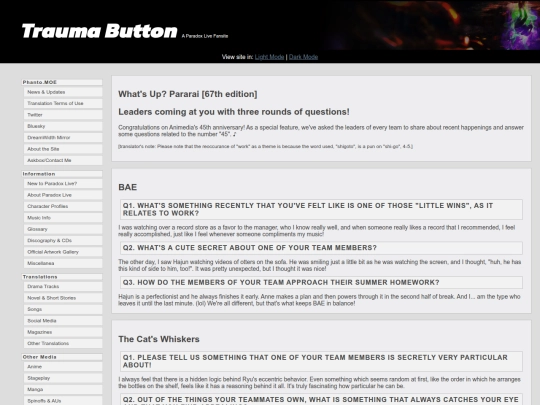The width and height of the screenshot is (540, 405).
Task: Open Anime page under Other Media
Action: click(63, 367)
